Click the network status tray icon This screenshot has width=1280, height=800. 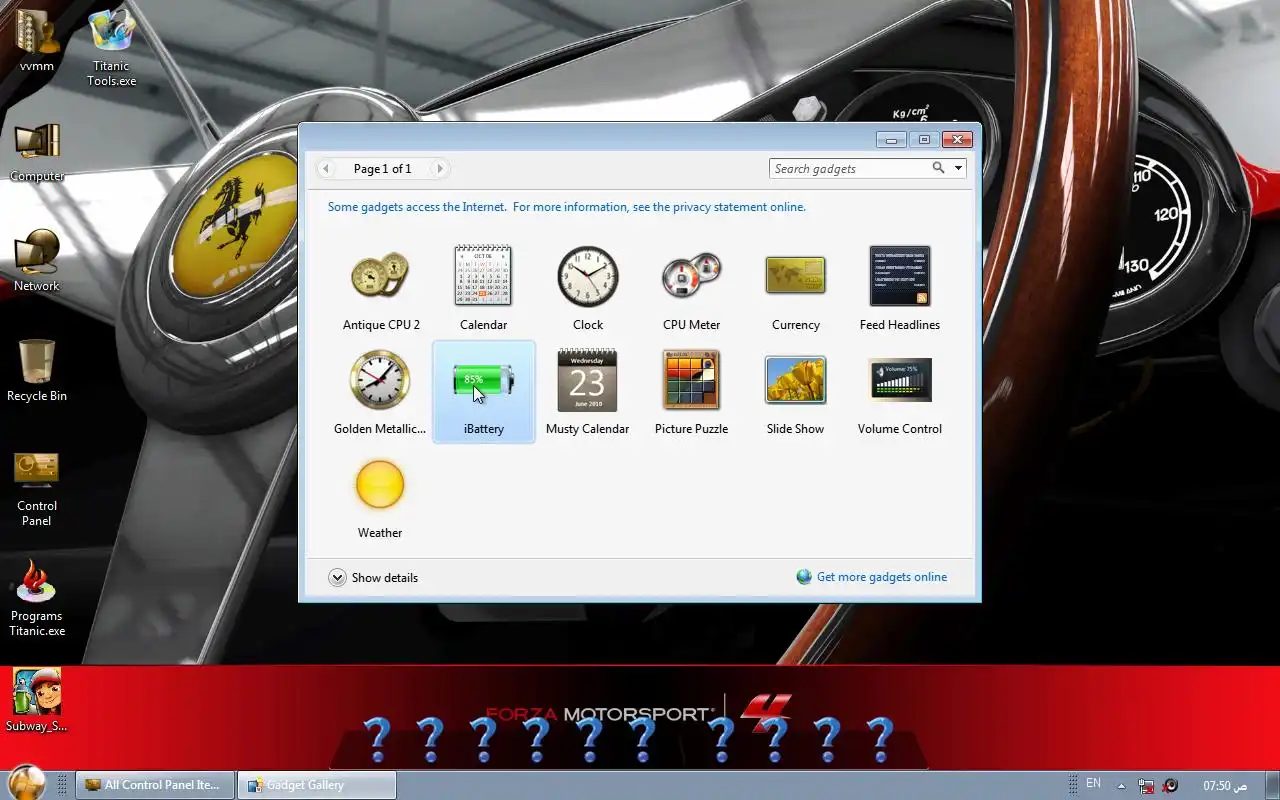coord(1146,785)
